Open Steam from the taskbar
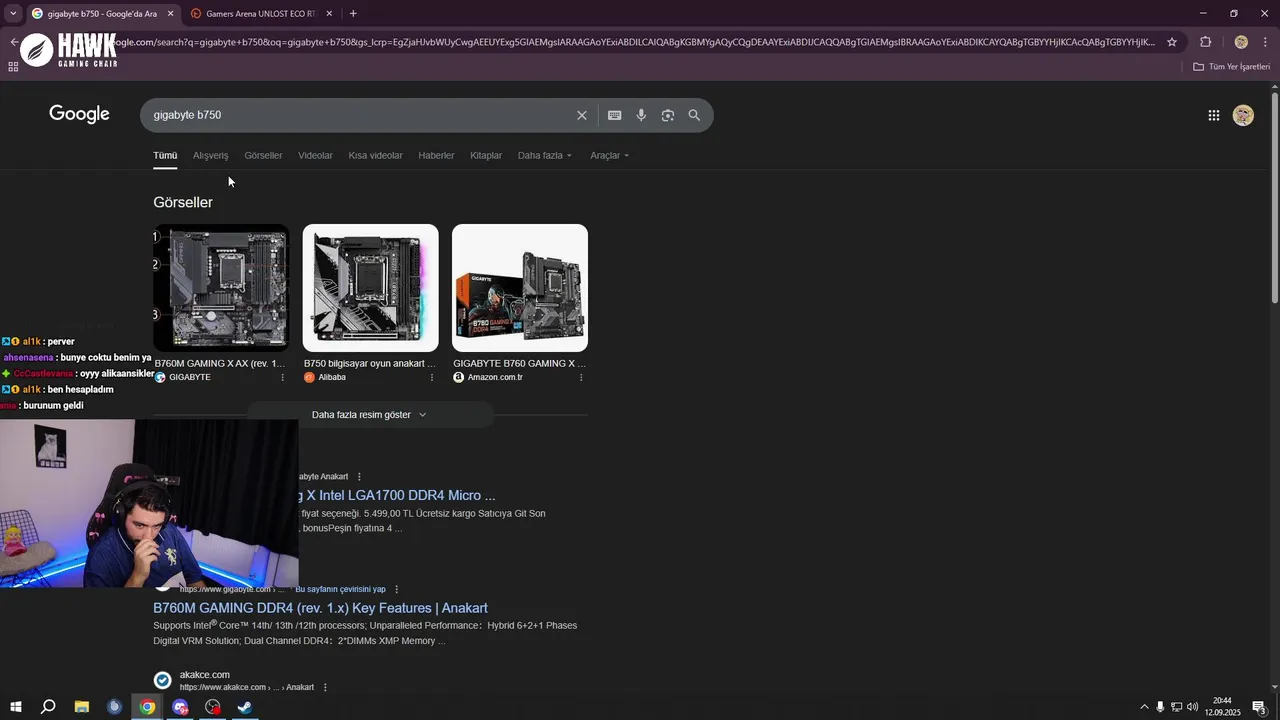Screen dimensions: 1280x720 click(x=245, y=707)
